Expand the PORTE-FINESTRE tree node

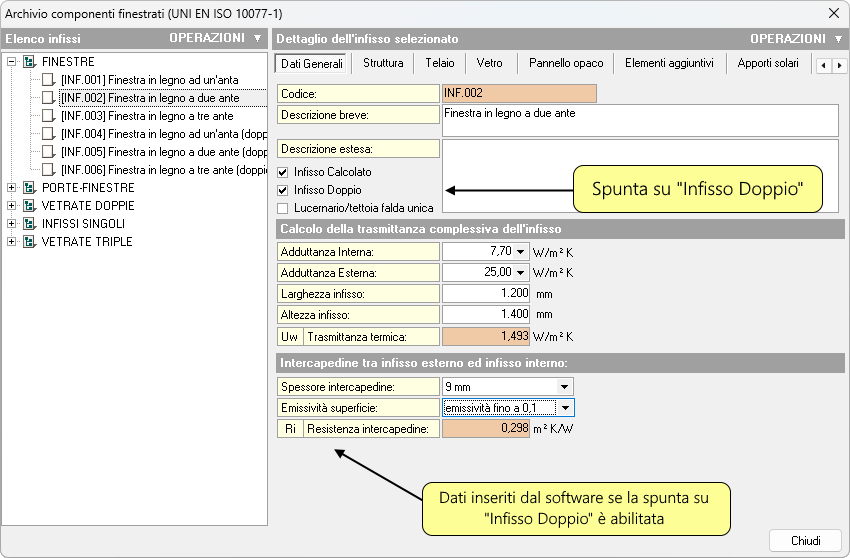click(x=11, y=188)
